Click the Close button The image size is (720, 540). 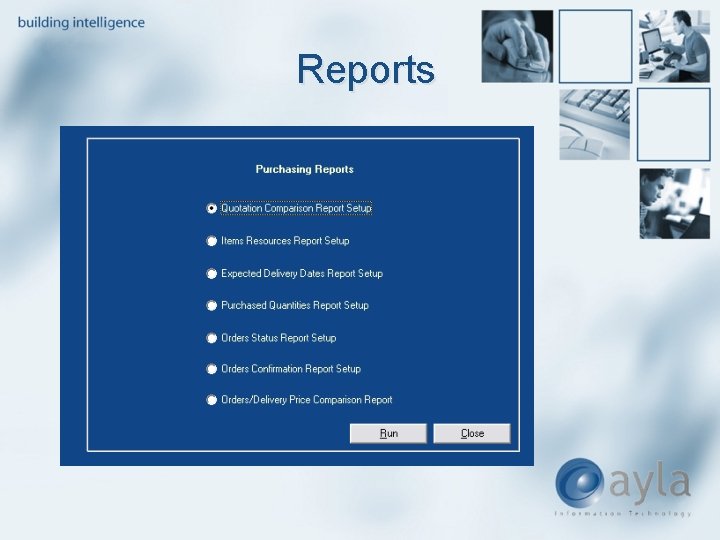coord(472,433)
